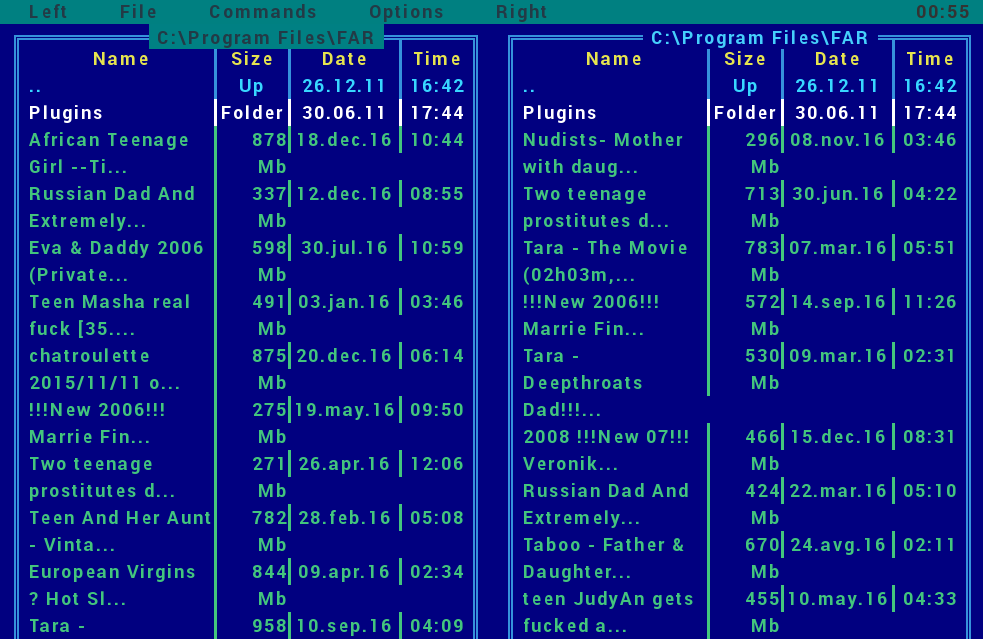Open the Left menu
This screenshot has height=639, width=983.
[x=48, y=12]
